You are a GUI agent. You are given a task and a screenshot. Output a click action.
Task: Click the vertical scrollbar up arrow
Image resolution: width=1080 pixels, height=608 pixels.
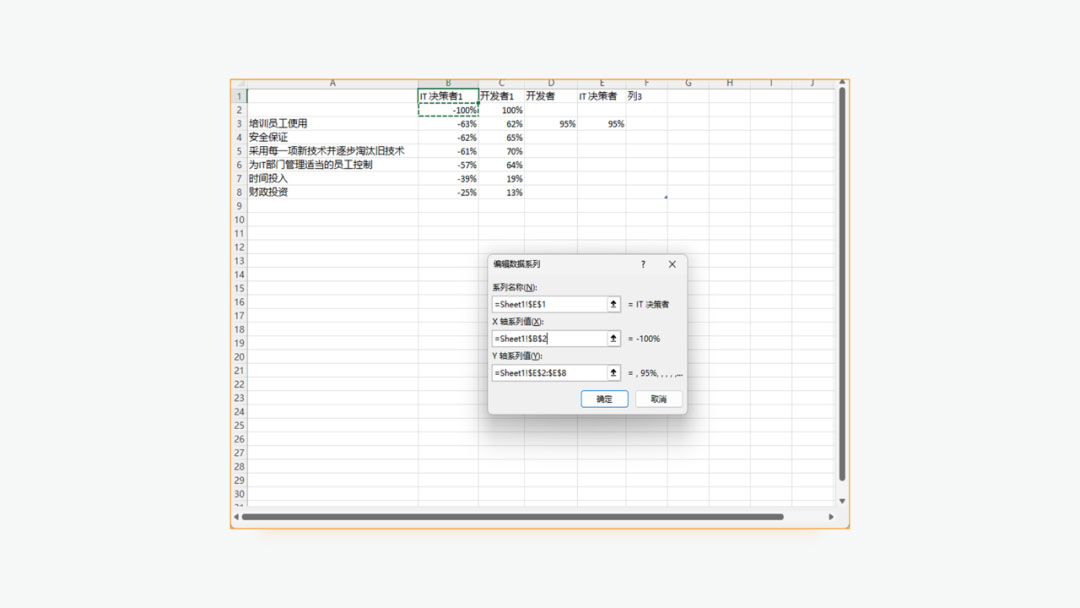[x=842, y=82]
